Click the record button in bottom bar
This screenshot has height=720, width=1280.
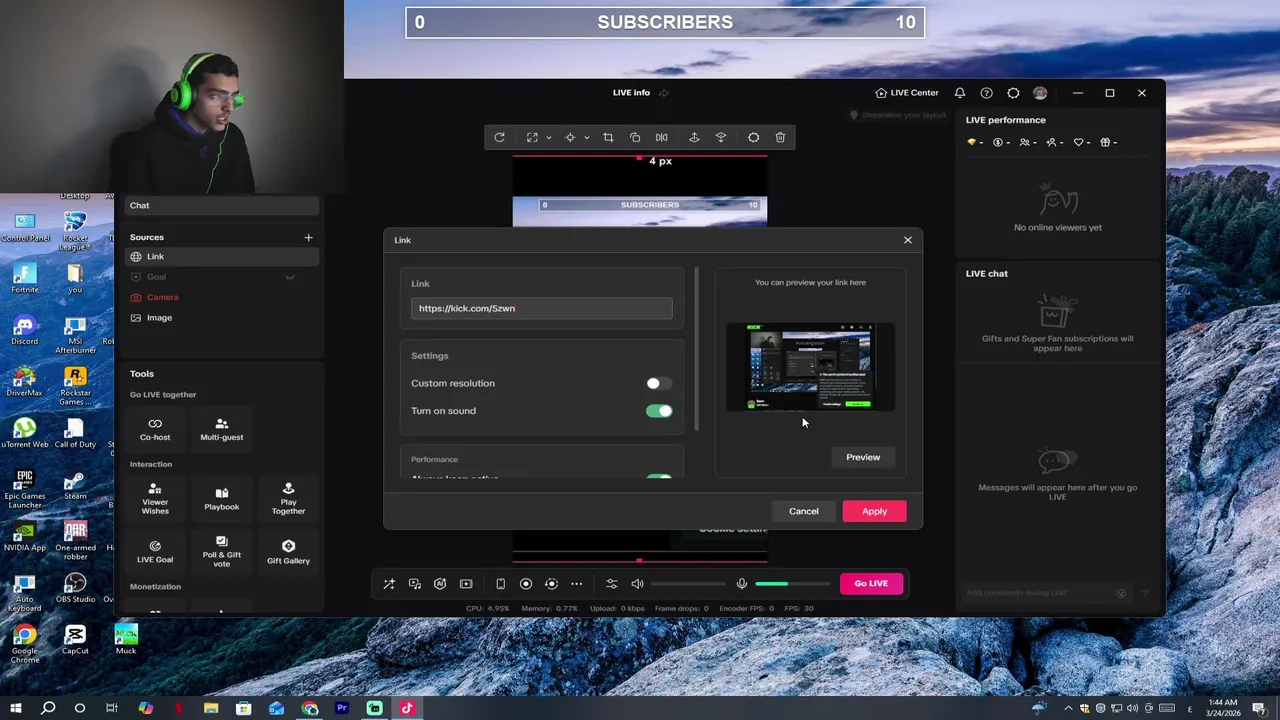point(526,584)
